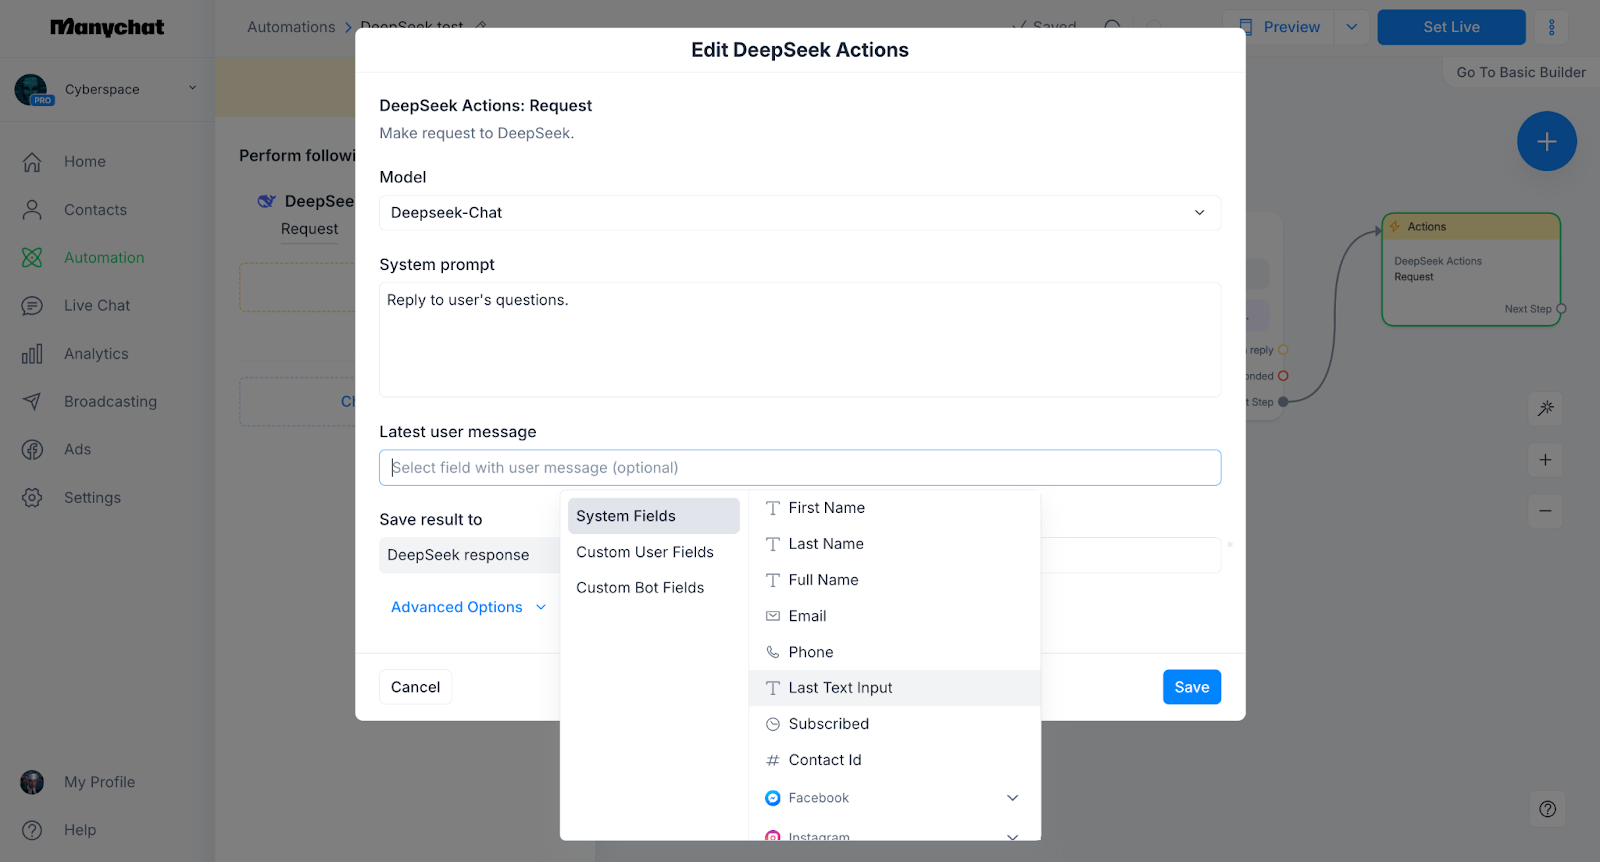The width and height of the screenshot is (1600, 862).
Task: Open Analytics bar chart icon
Action: (x=32, y=354)
